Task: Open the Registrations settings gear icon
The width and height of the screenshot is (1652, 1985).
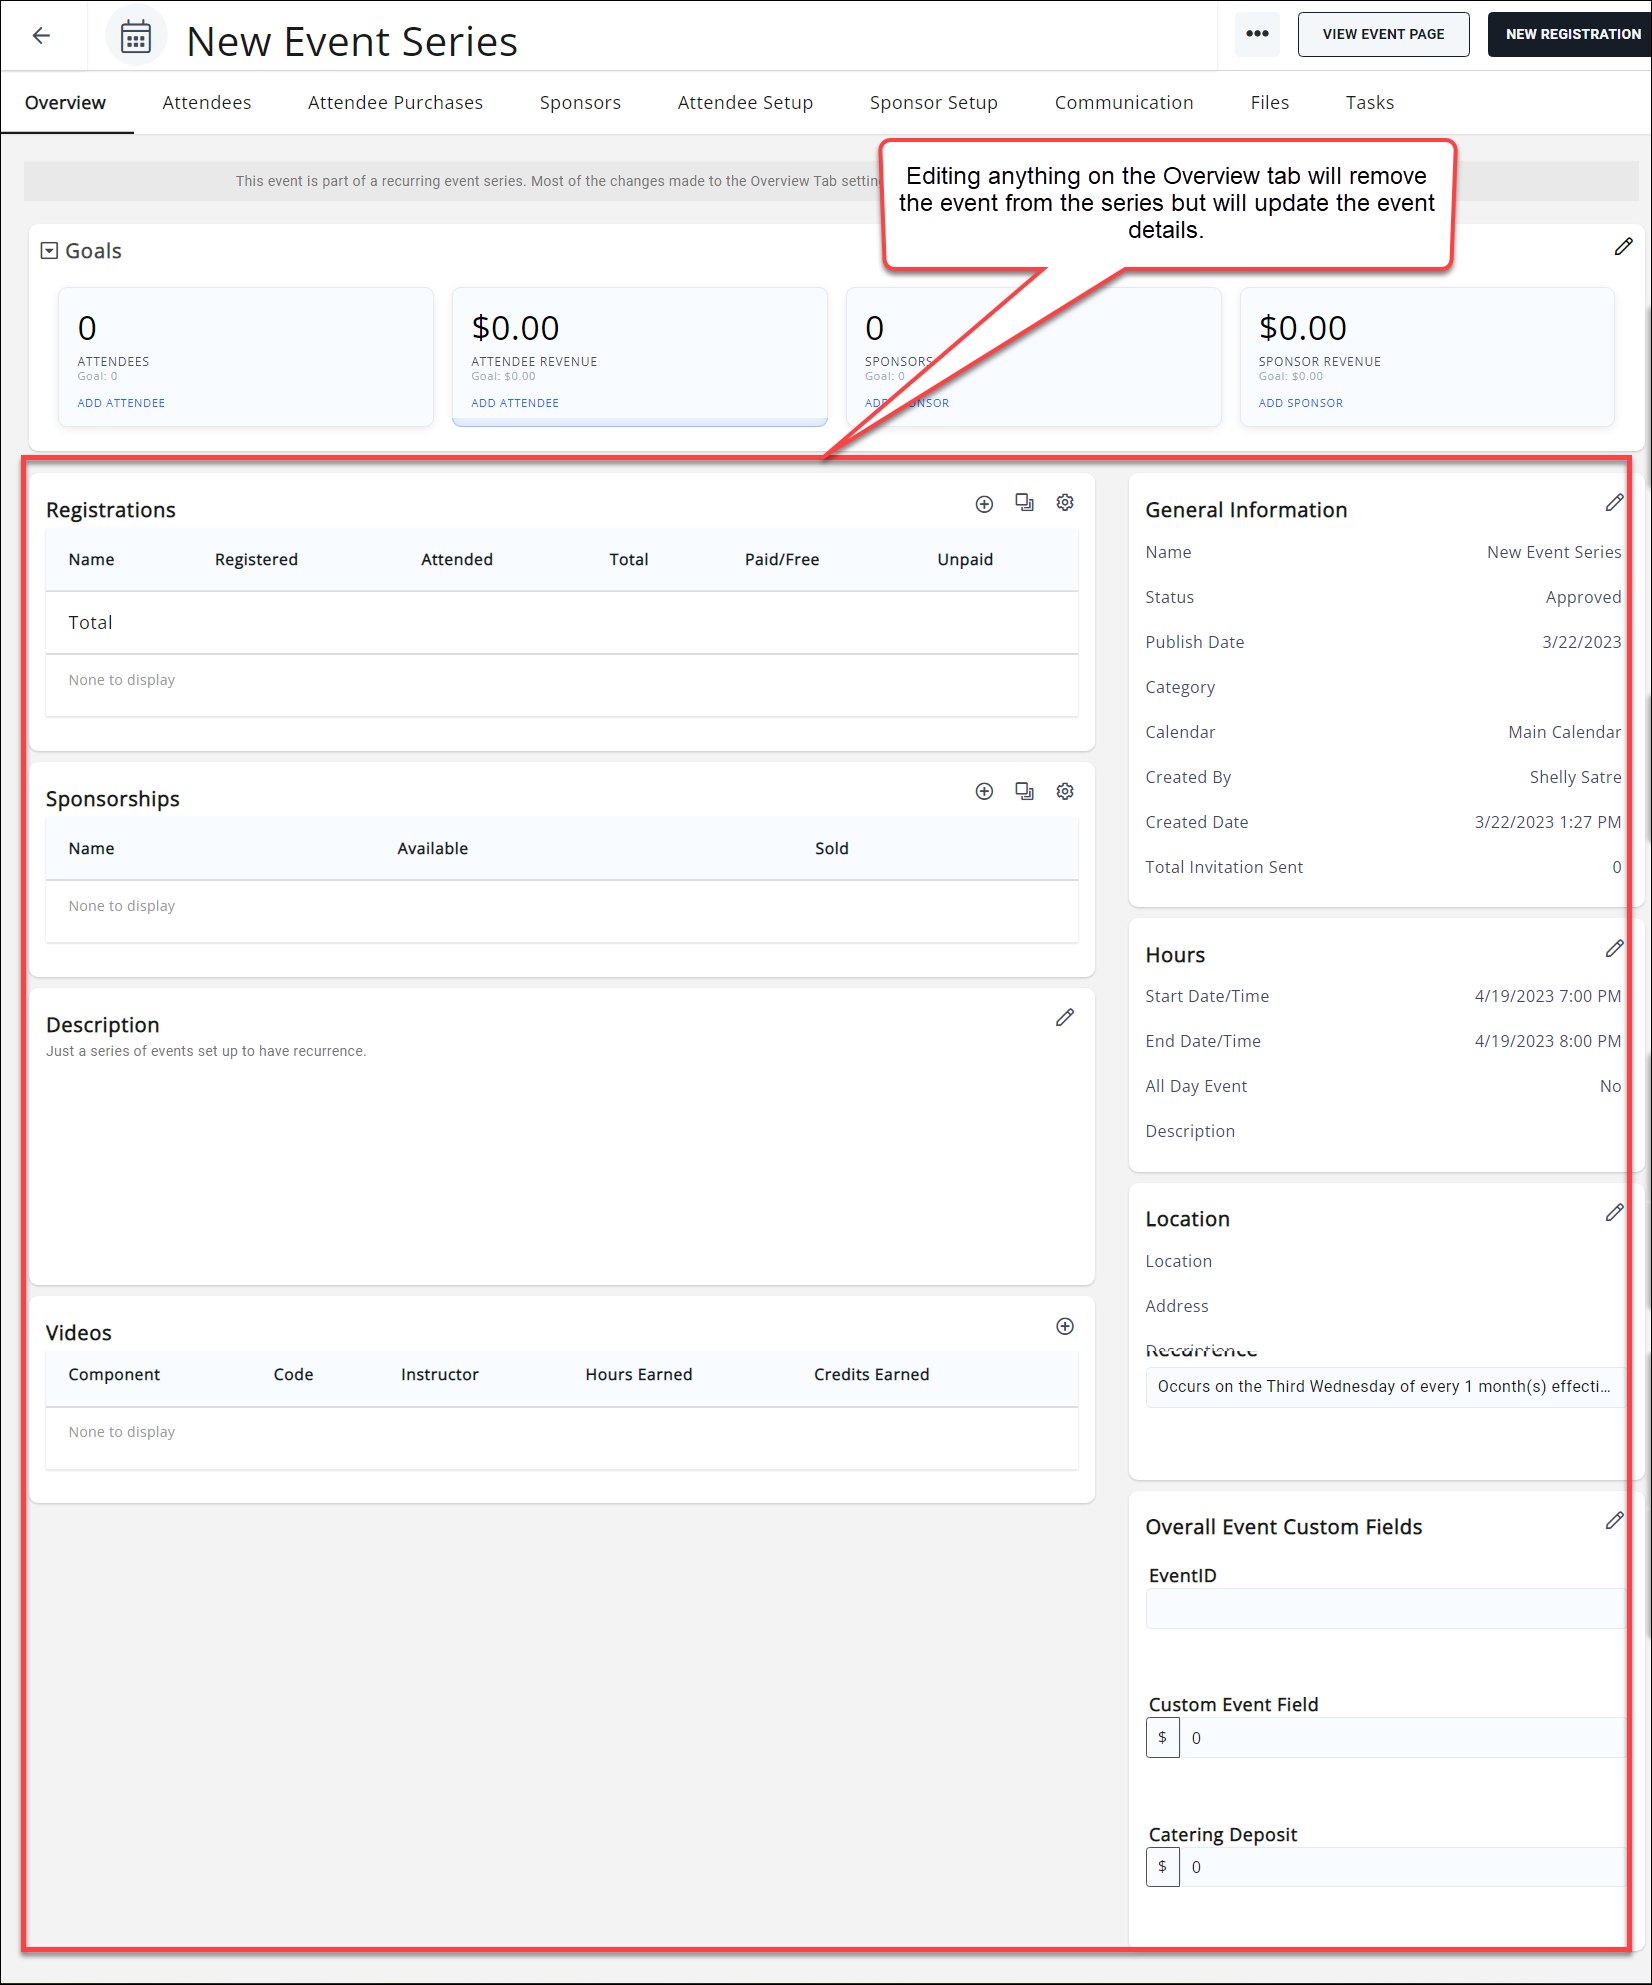Action: 1064,503
